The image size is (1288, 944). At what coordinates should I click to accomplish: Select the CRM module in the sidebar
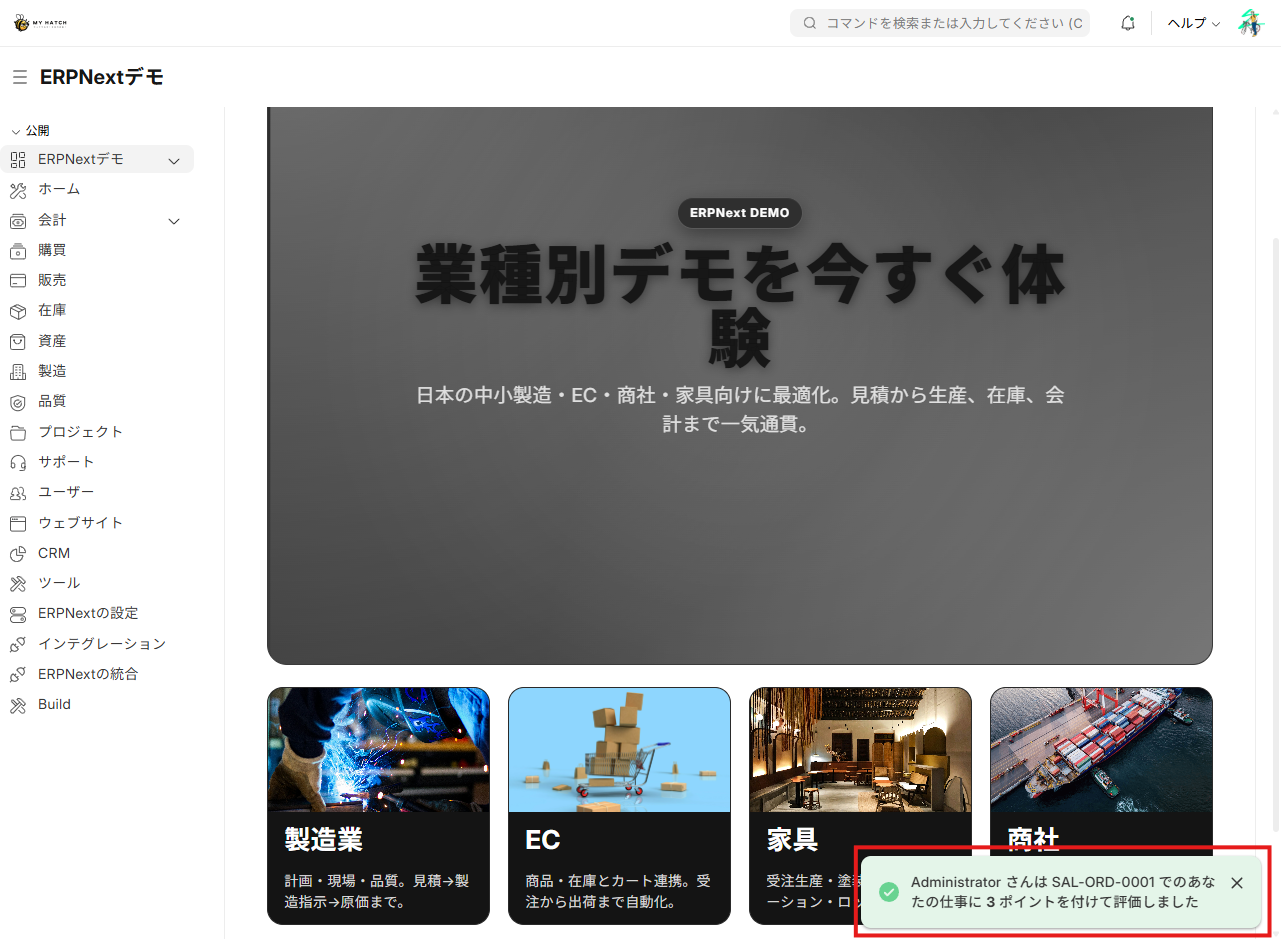(55, 553)
